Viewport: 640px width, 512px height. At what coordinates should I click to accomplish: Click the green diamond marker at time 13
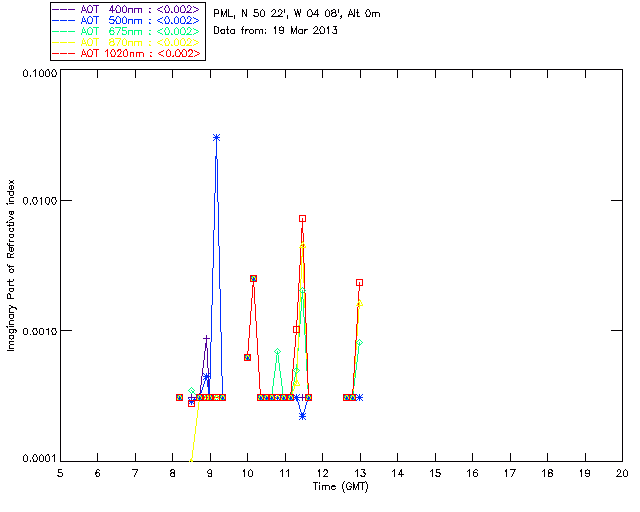click(360, 343)
